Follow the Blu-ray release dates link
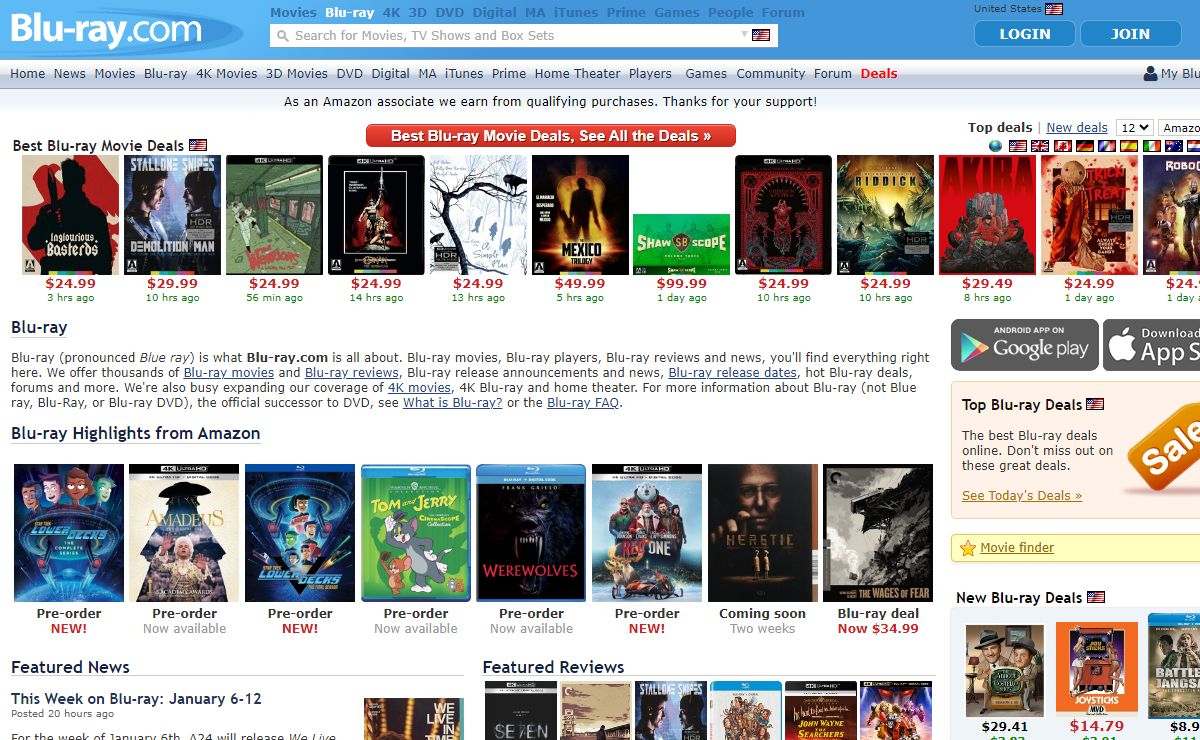The height and width of the screenshot is (740, 1200). pos(733,372)
